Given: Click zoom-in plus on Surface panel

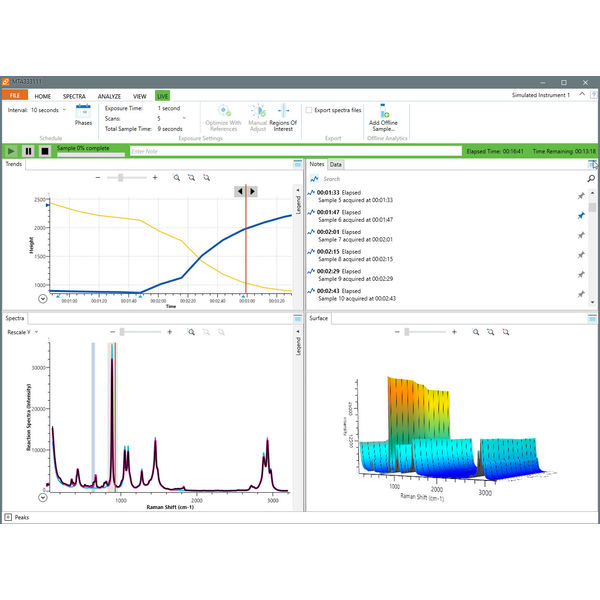Looking at the screenshot, I should tap(454, 331).
